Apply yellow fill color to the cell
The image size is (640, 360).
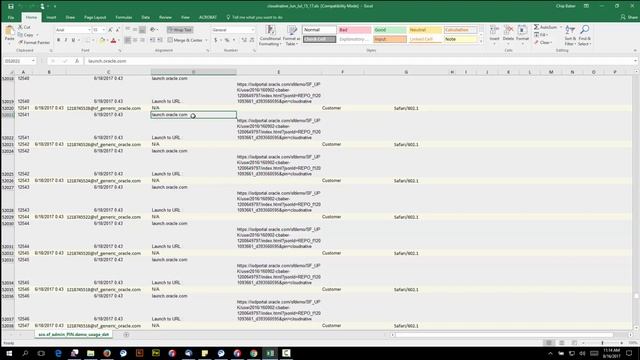point(102,40)
